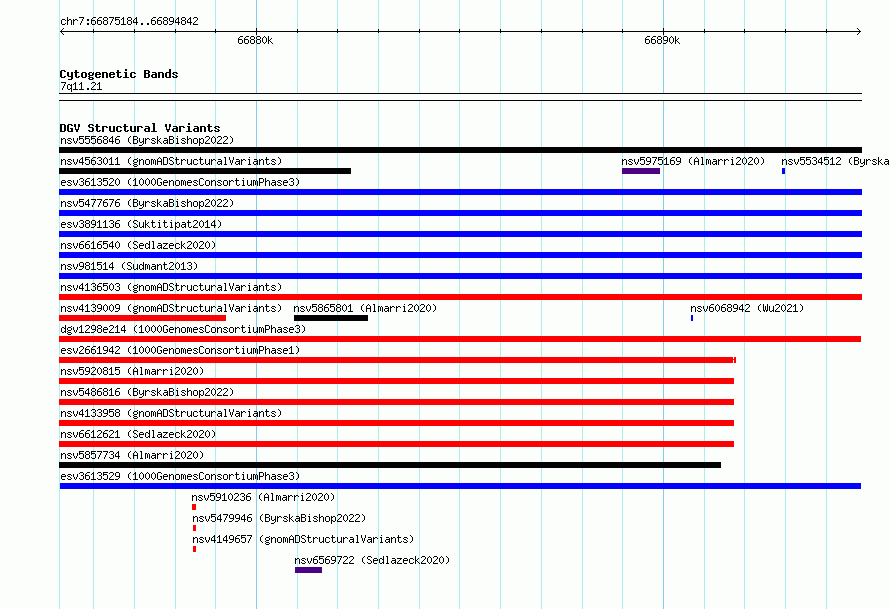Select the red bar of esv2661942

(397, 360)
